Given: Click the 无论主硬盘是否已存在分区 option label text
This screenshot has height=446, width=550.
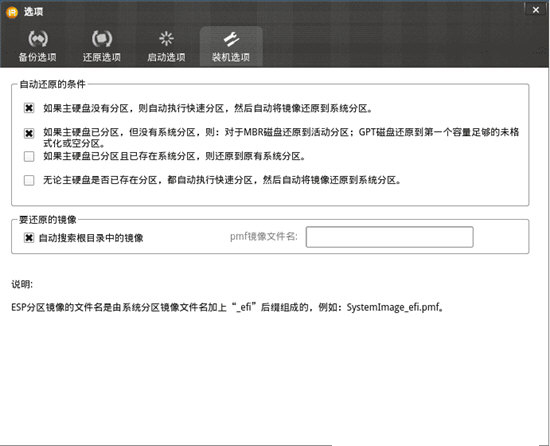Looking at the screenshot, I should click(222, 180).
